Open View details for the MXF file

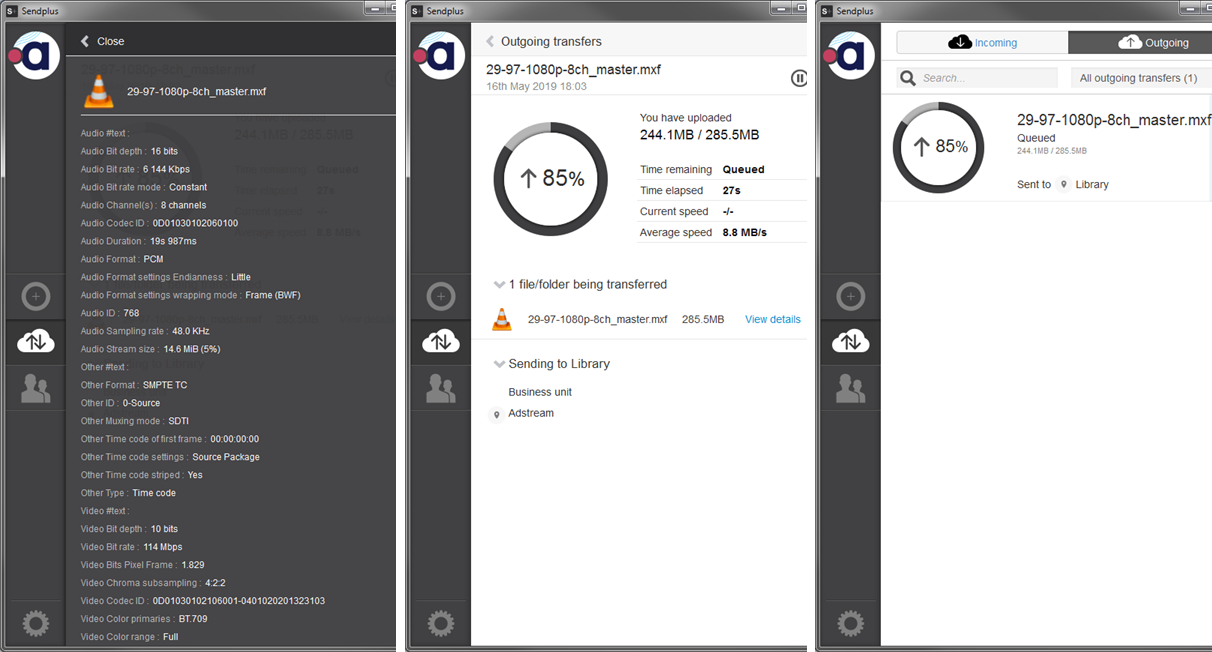(772, 319)
